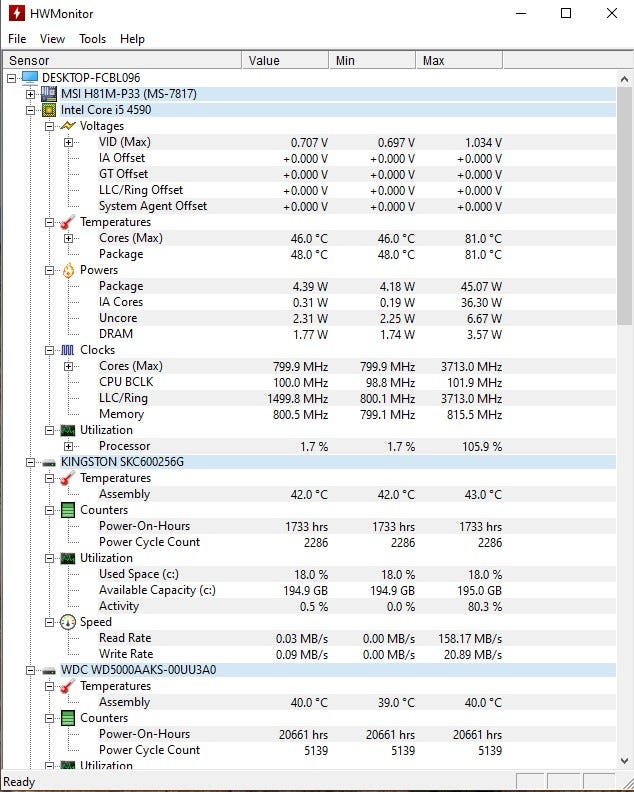634x792 pixels.
Task: Open the File menu
Action: point(17,39)
